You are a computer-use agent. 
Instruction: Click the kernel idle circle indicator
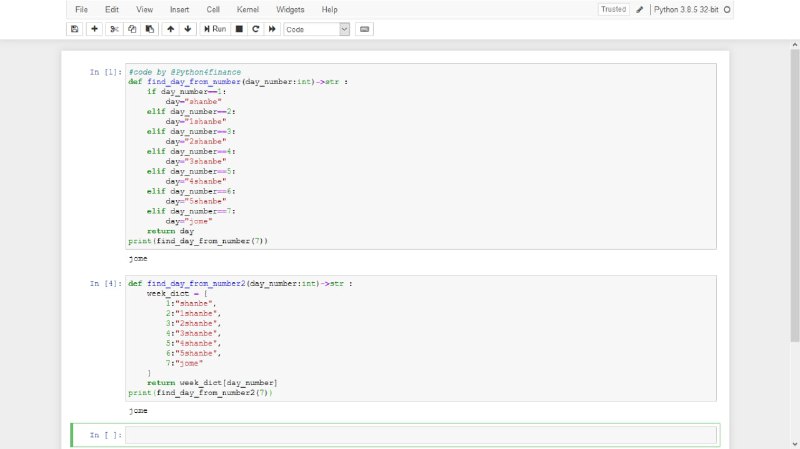[727, 10]
